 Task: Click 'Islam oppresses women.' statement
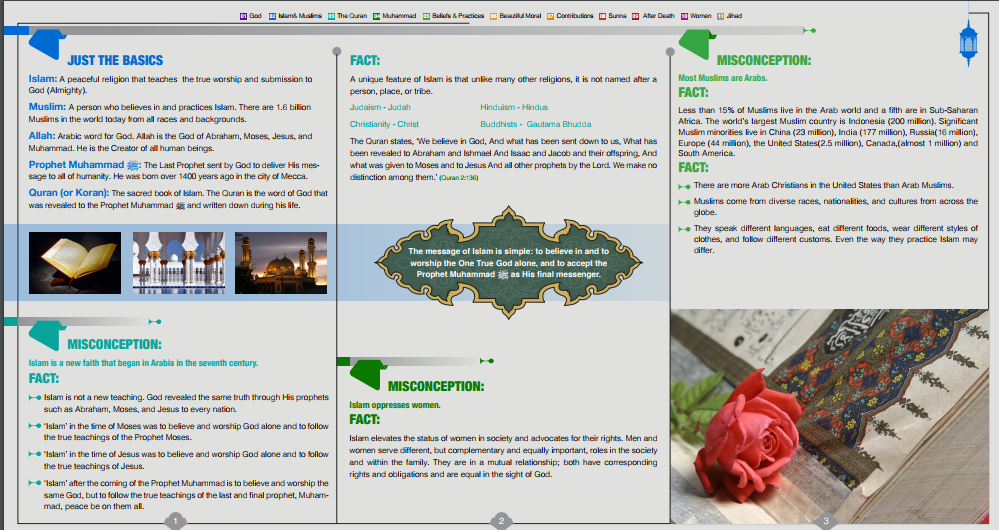pyautogui.click(x=394, y=405)
